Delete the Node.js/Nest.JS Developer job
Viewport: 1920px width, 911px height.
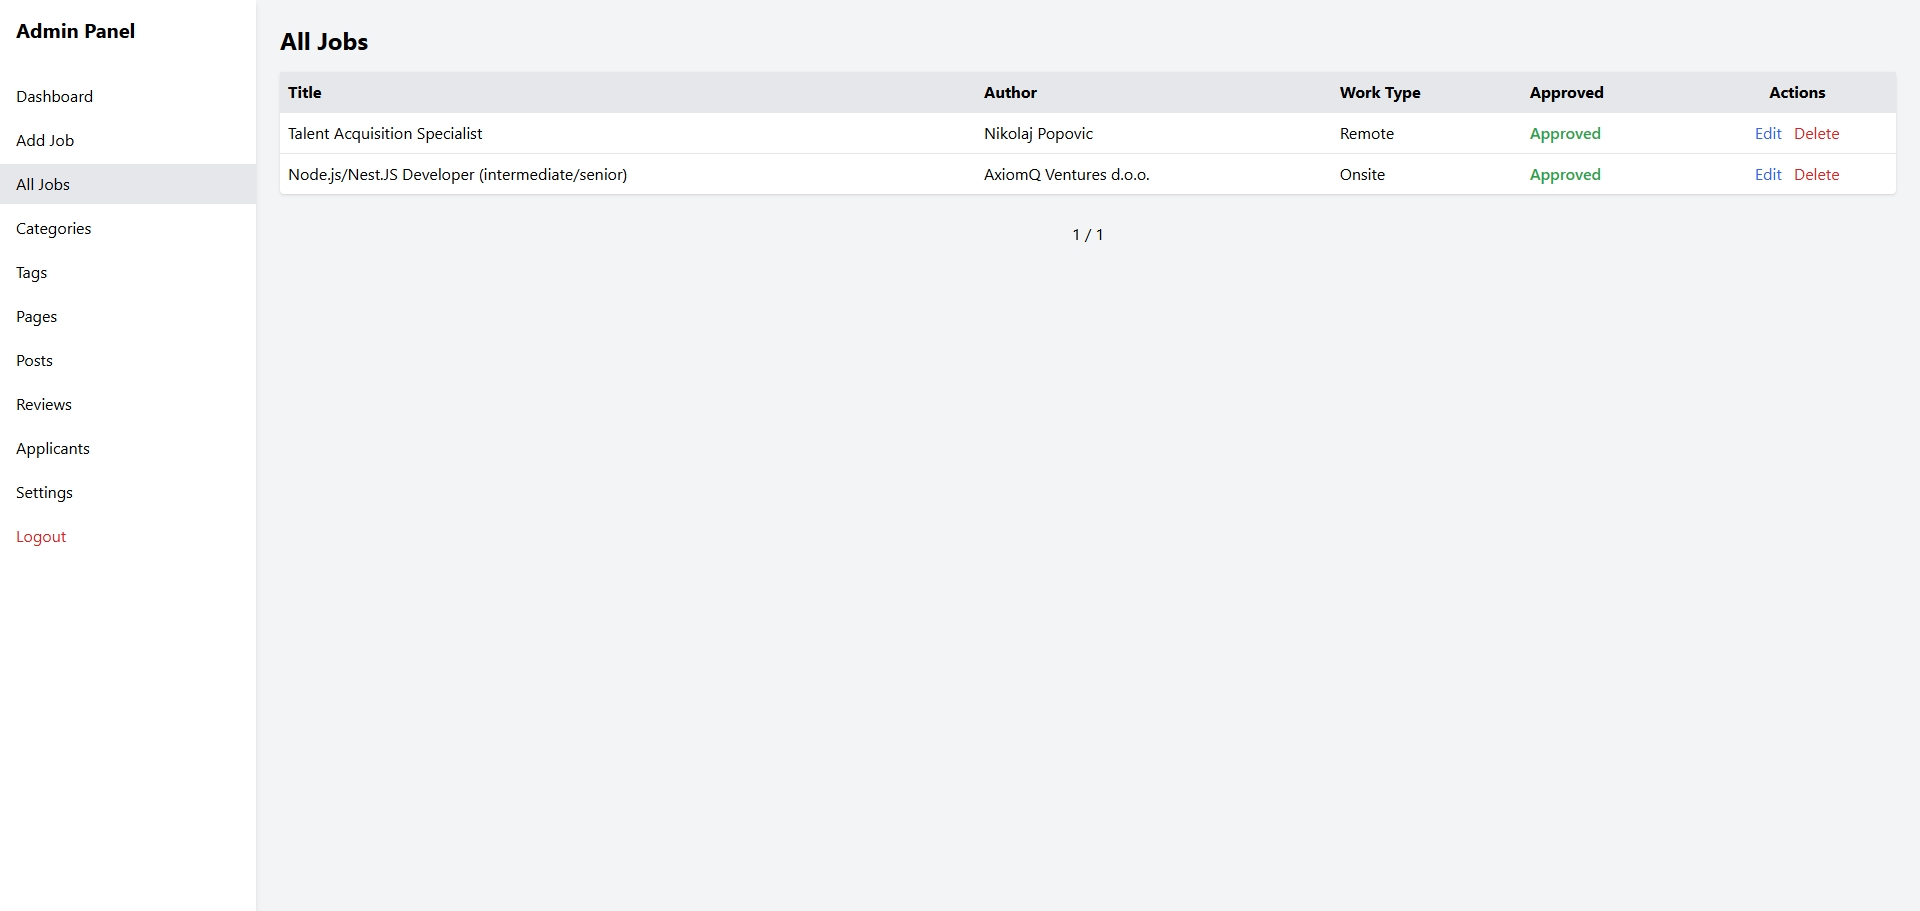[x=1816, y=174]
